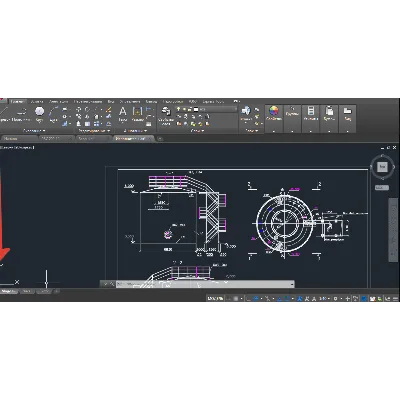
Task: Switch to the Model layout tab
Action: (9, 291)
